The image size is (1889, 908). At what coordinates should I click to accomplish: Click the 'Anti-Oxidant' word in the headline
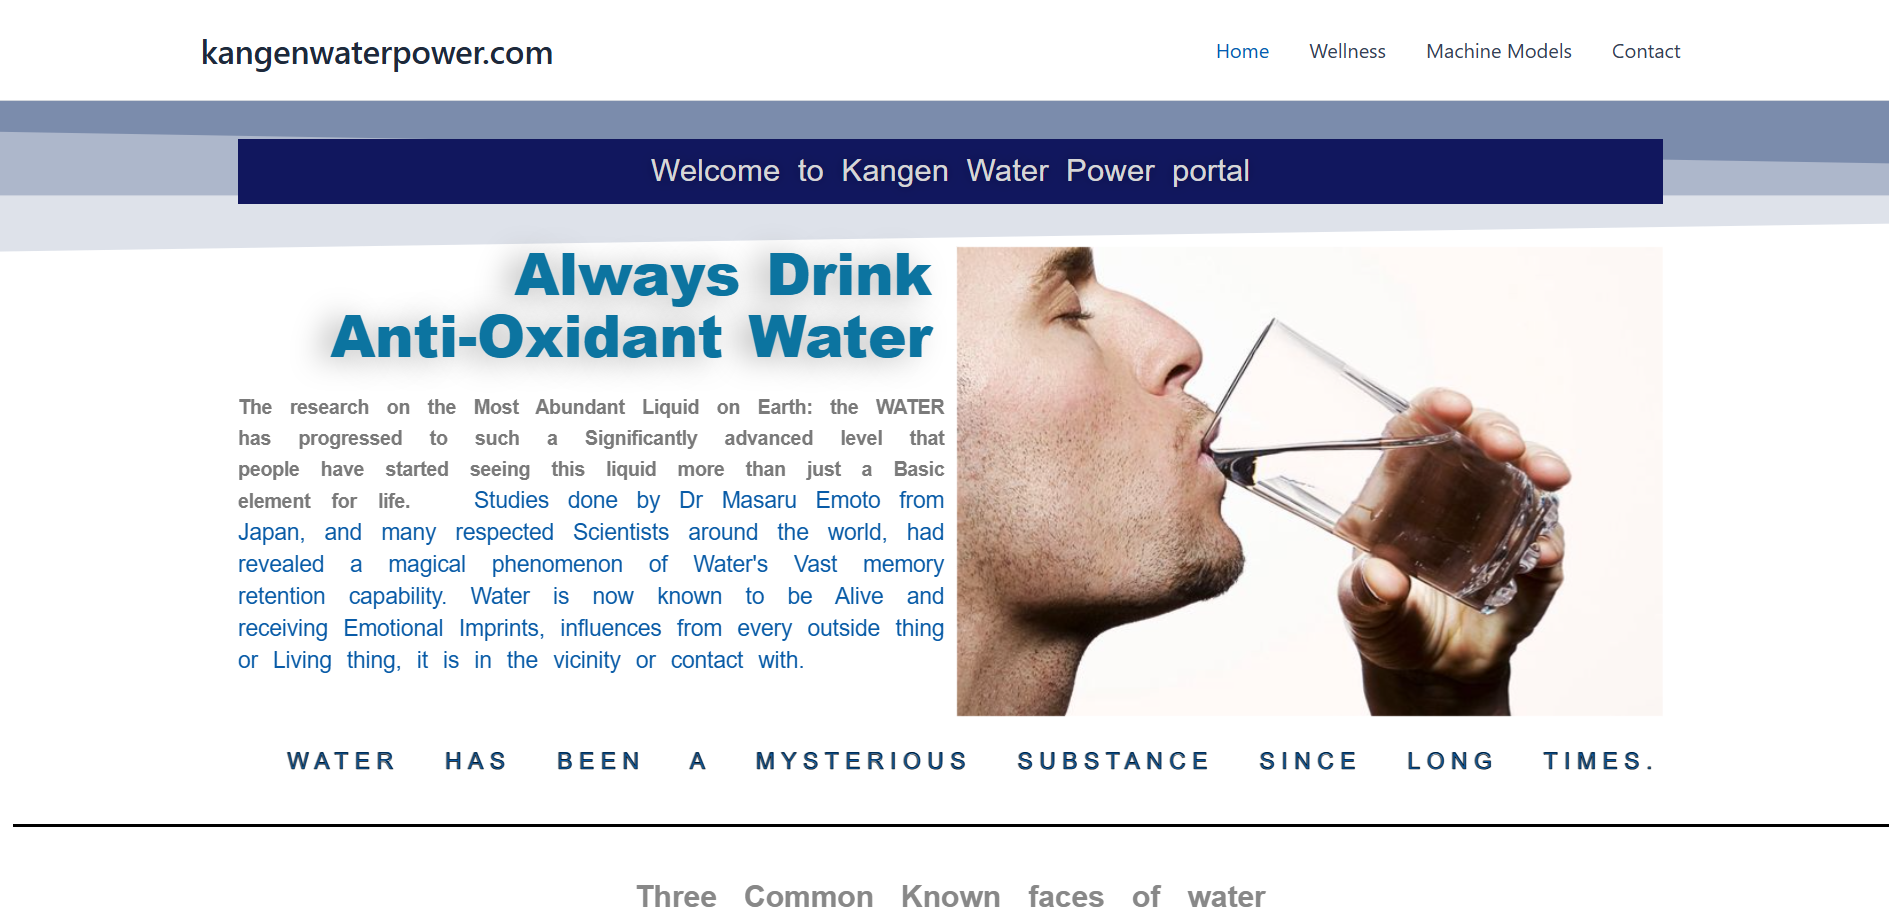[x=526, y=337]
